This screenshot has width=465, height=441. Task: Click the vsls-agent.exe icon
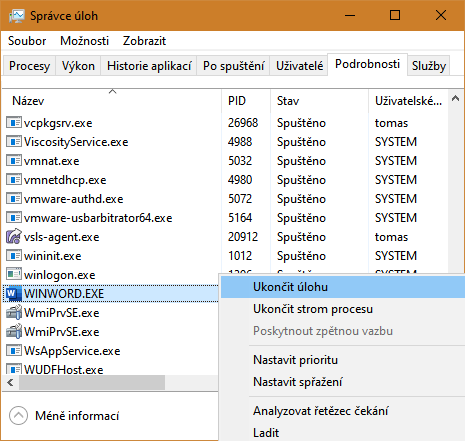[x=14, y=237]
